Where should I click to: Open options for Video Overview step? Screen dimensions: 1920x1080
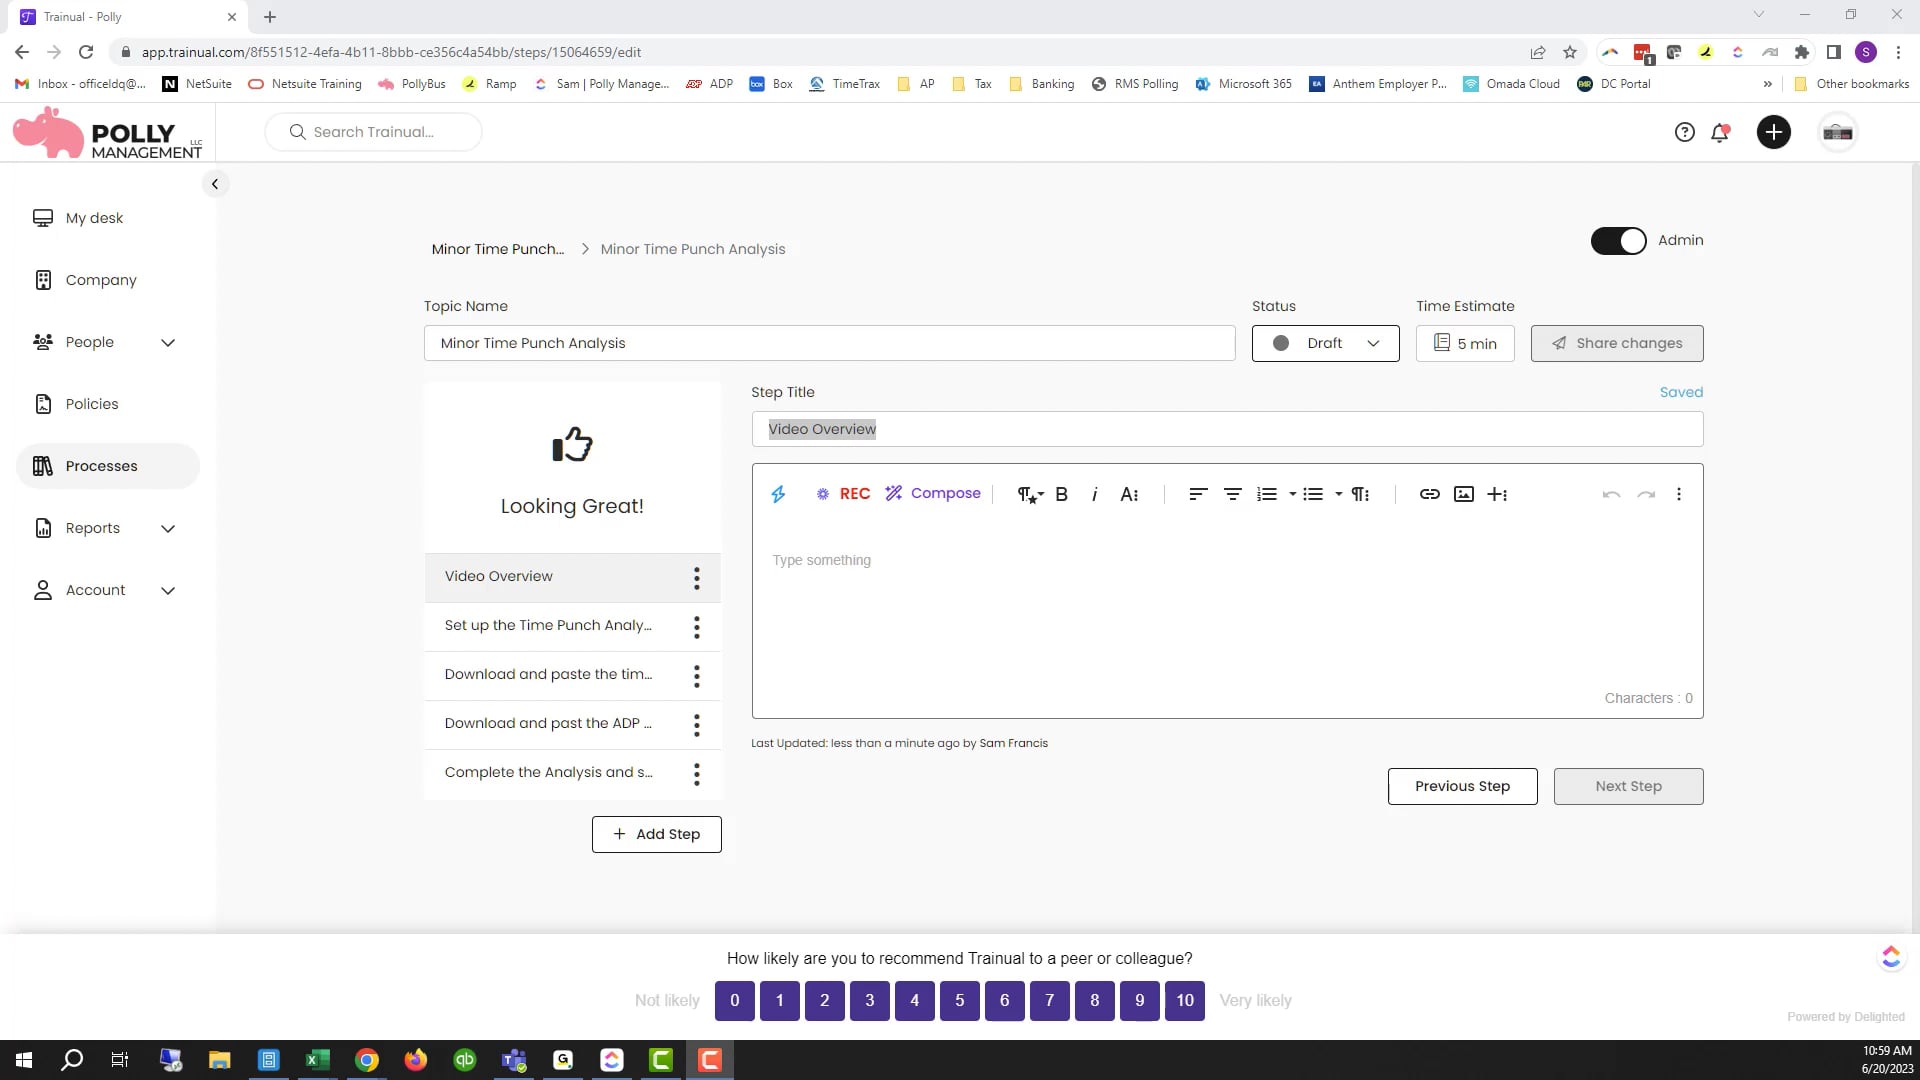coord(697,578)
